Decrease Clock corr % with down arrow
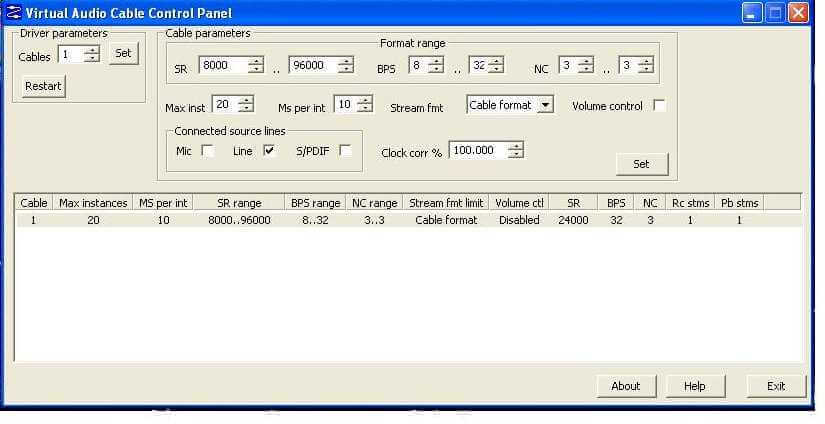 pos(516,154)
